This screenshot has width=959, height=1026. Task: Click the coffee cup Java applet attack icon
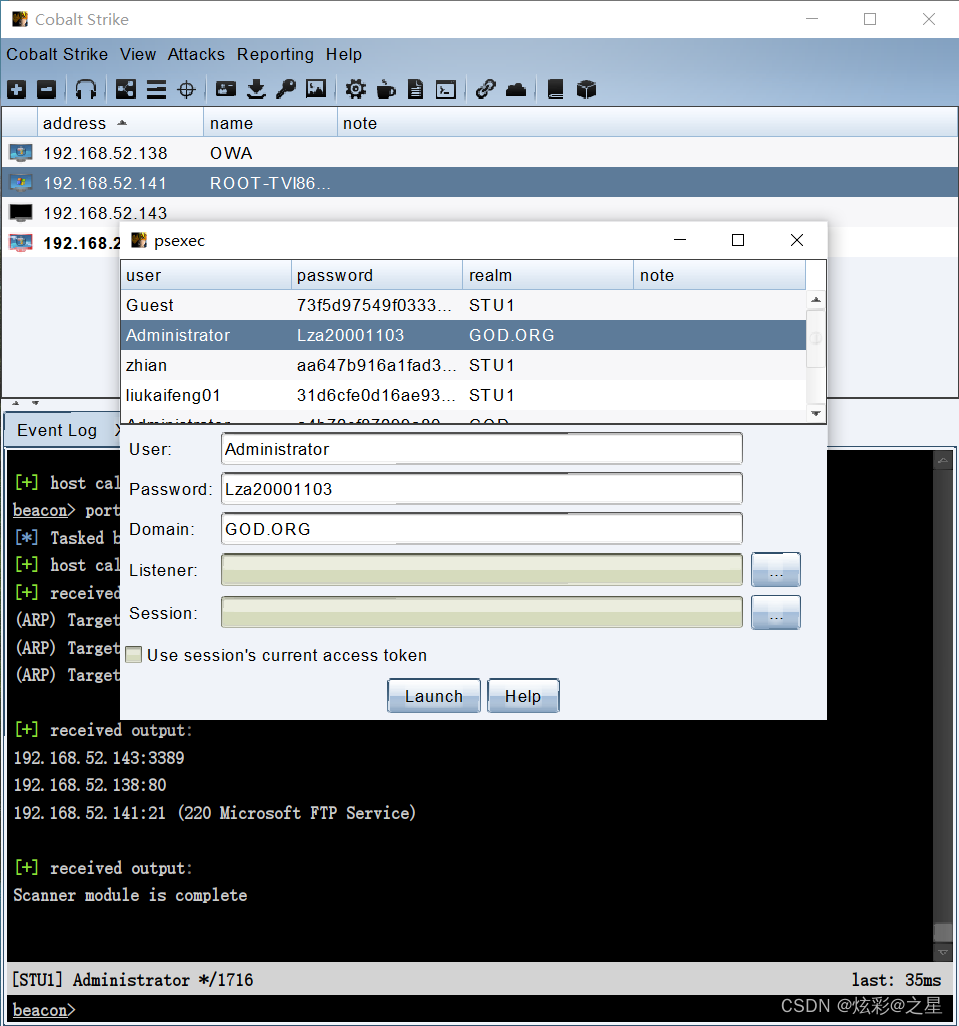click(x=386, y=89)
